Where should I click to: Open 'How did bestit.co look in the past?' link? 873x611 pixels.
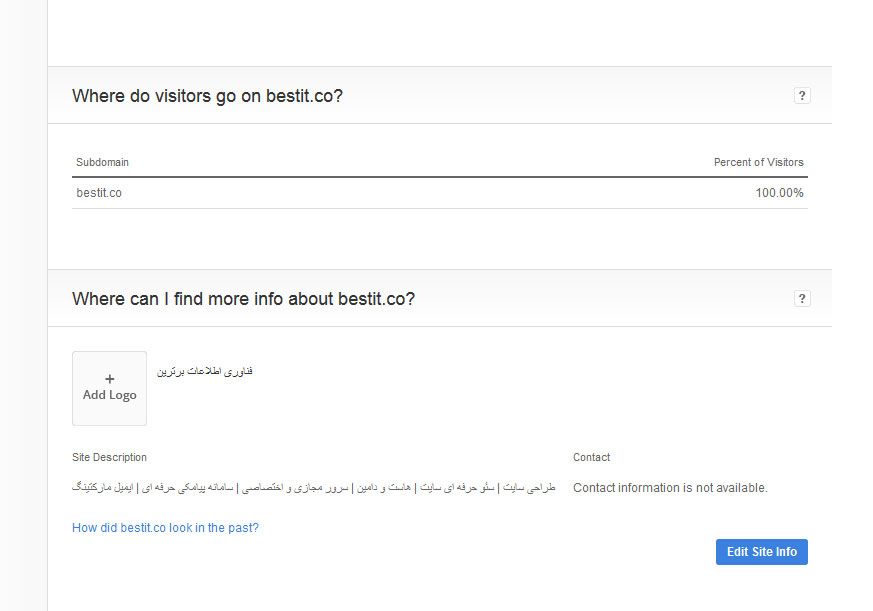pyautogui.click(x=165, y=527)
